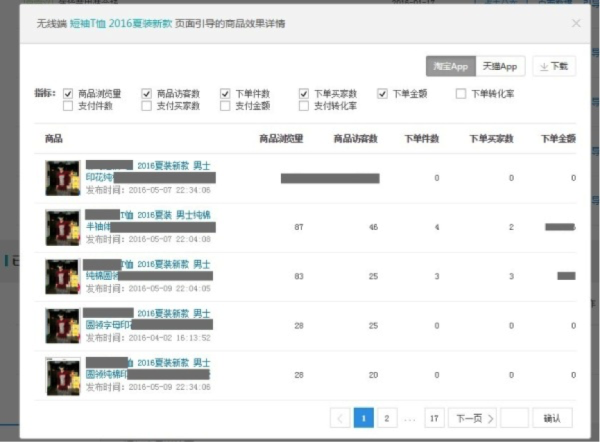Open thumbnail of product published 2016-05-09 22:34:06
Screen dimensions: 600x442
[x=63, y=376]
